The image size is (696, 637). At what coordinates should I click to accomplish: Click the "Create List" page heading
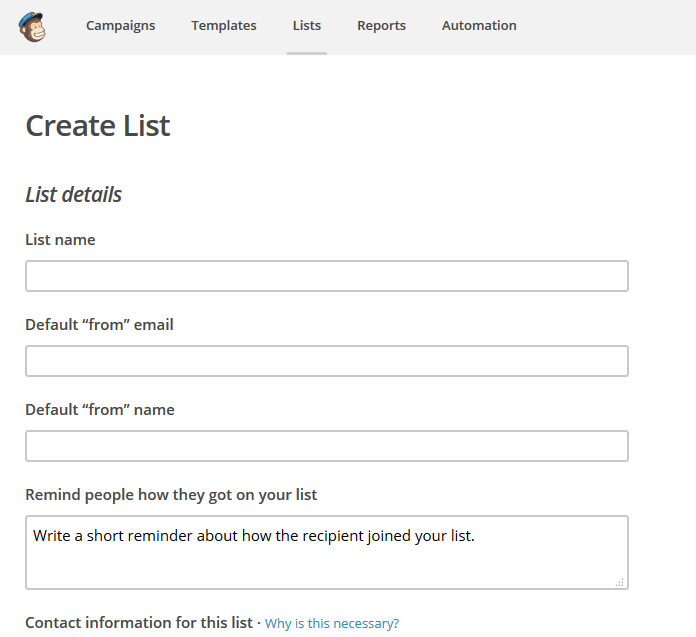coord(98,126)
